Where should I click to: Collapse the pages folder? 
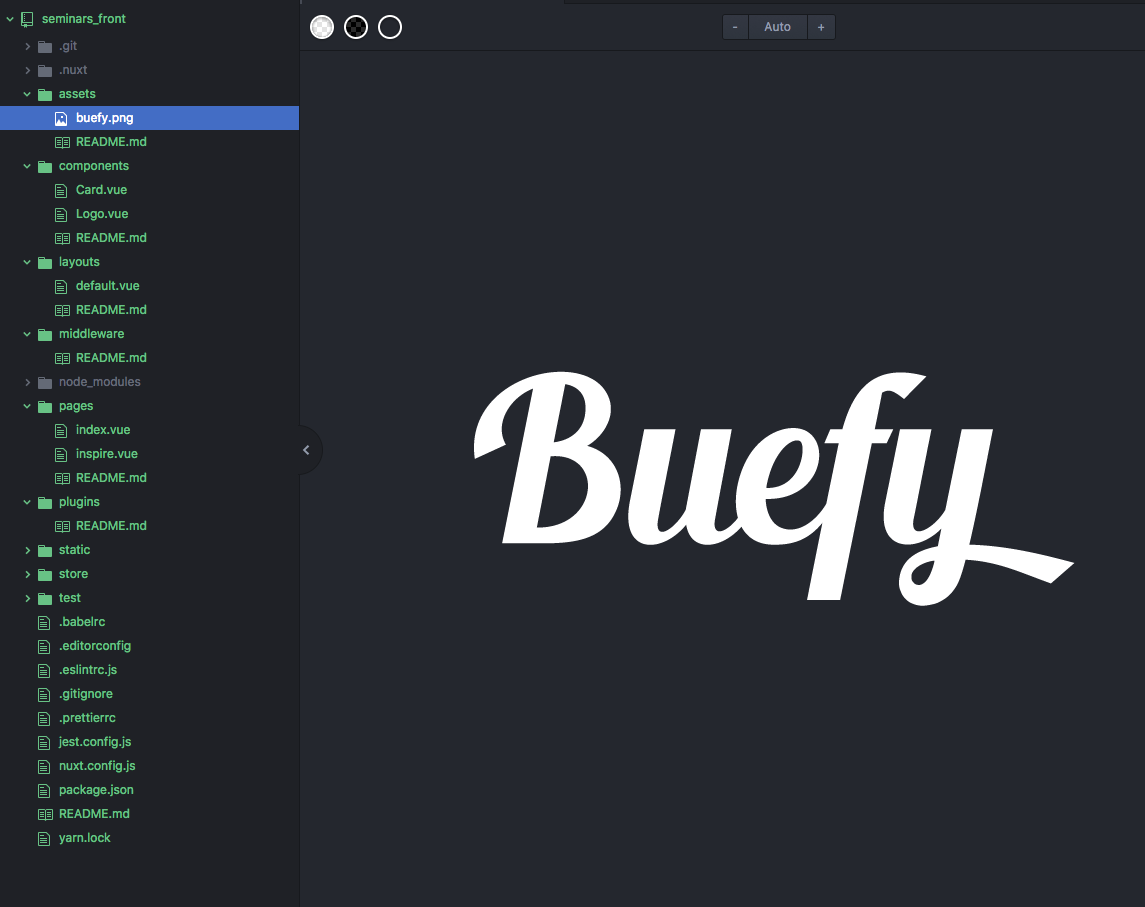click(x=28, y=406)
